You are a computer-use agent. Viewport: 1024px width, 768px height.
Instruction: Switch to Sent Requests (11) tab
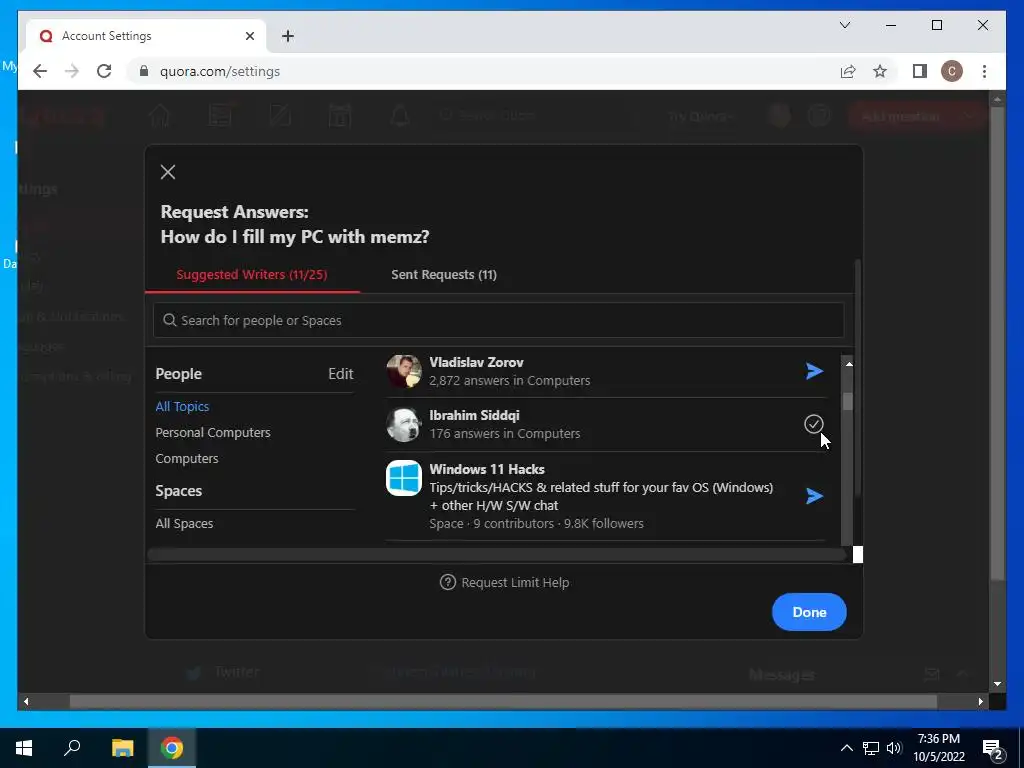[443, 274]
